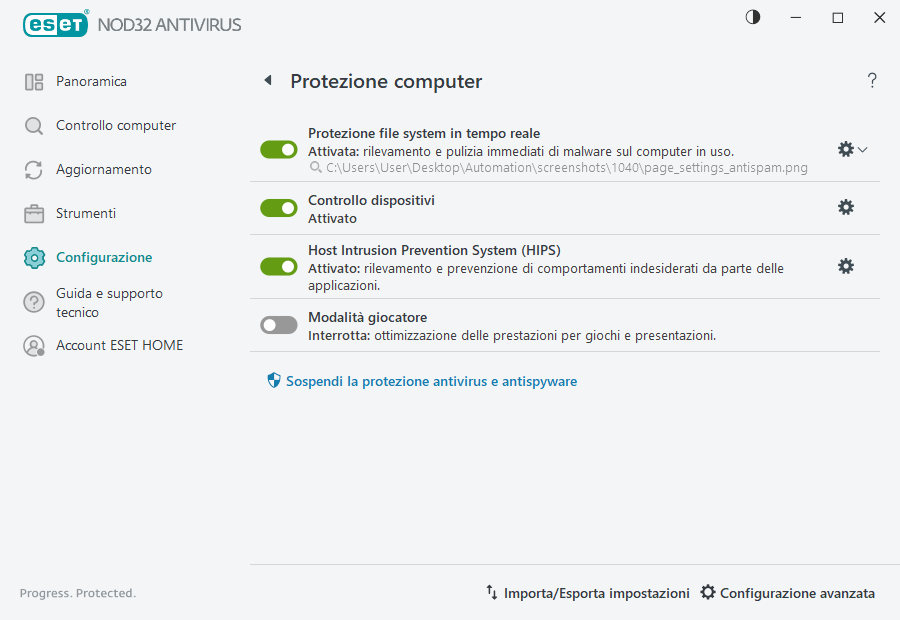900x620 pixels.
Task: Open the HIPS settings gear
Action: 846,266
